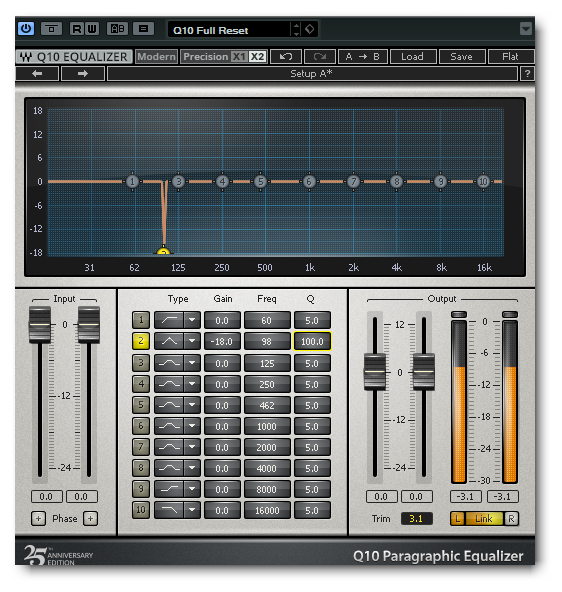Screen dimensions: 562x592
Task: Open band 4 filter type dropdown arrow
Action: [192, 384]
